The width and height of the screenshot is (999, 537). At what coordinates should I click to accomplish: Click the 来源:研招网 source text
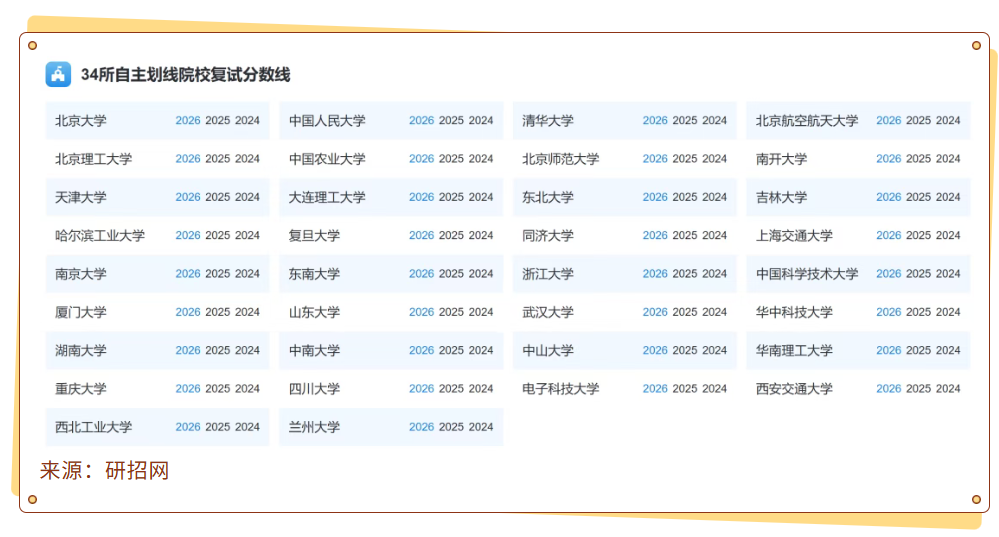click(x=105, y=471)
